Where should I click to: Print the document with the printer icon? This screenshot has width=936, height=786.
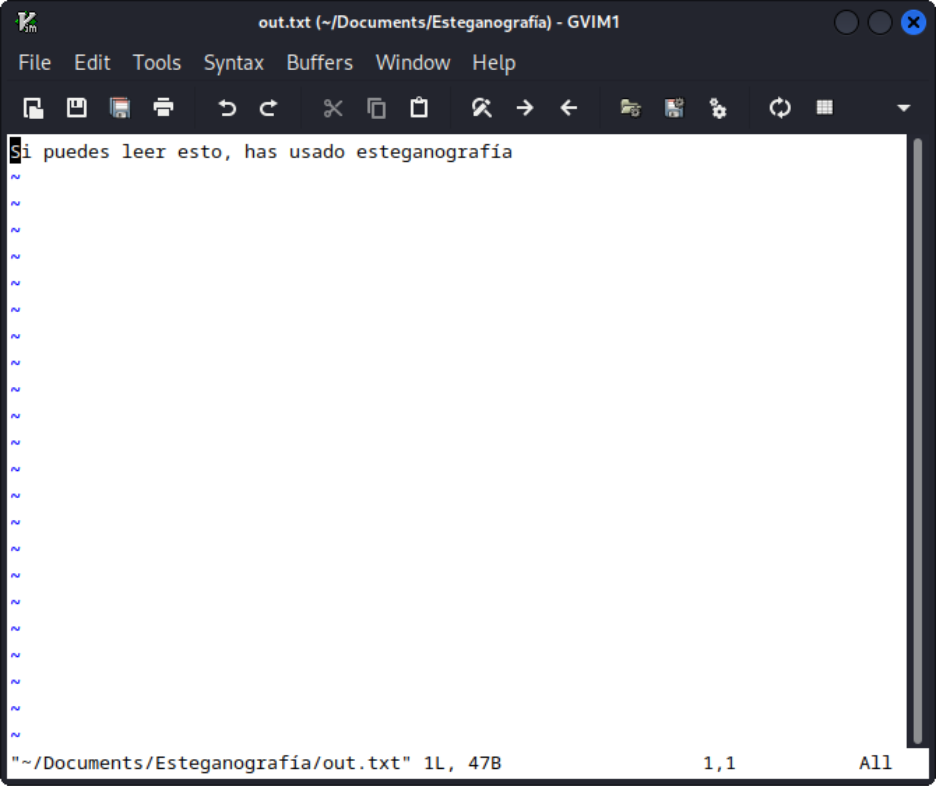(163, 108)
